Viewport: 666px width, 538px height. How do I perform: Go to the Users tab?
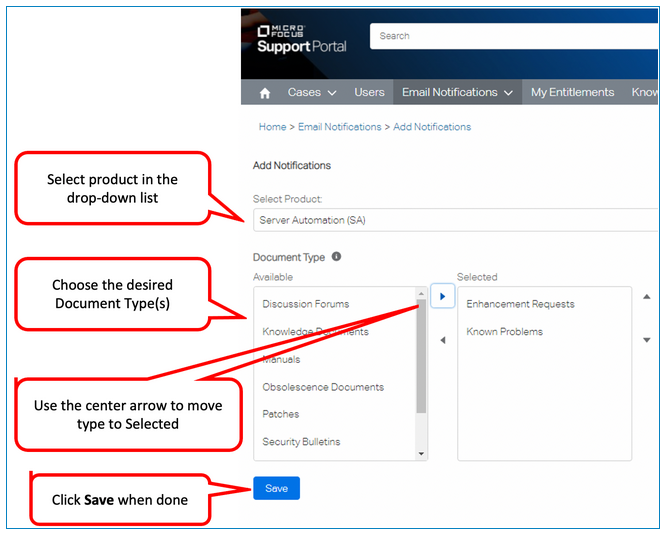(369, 93)
